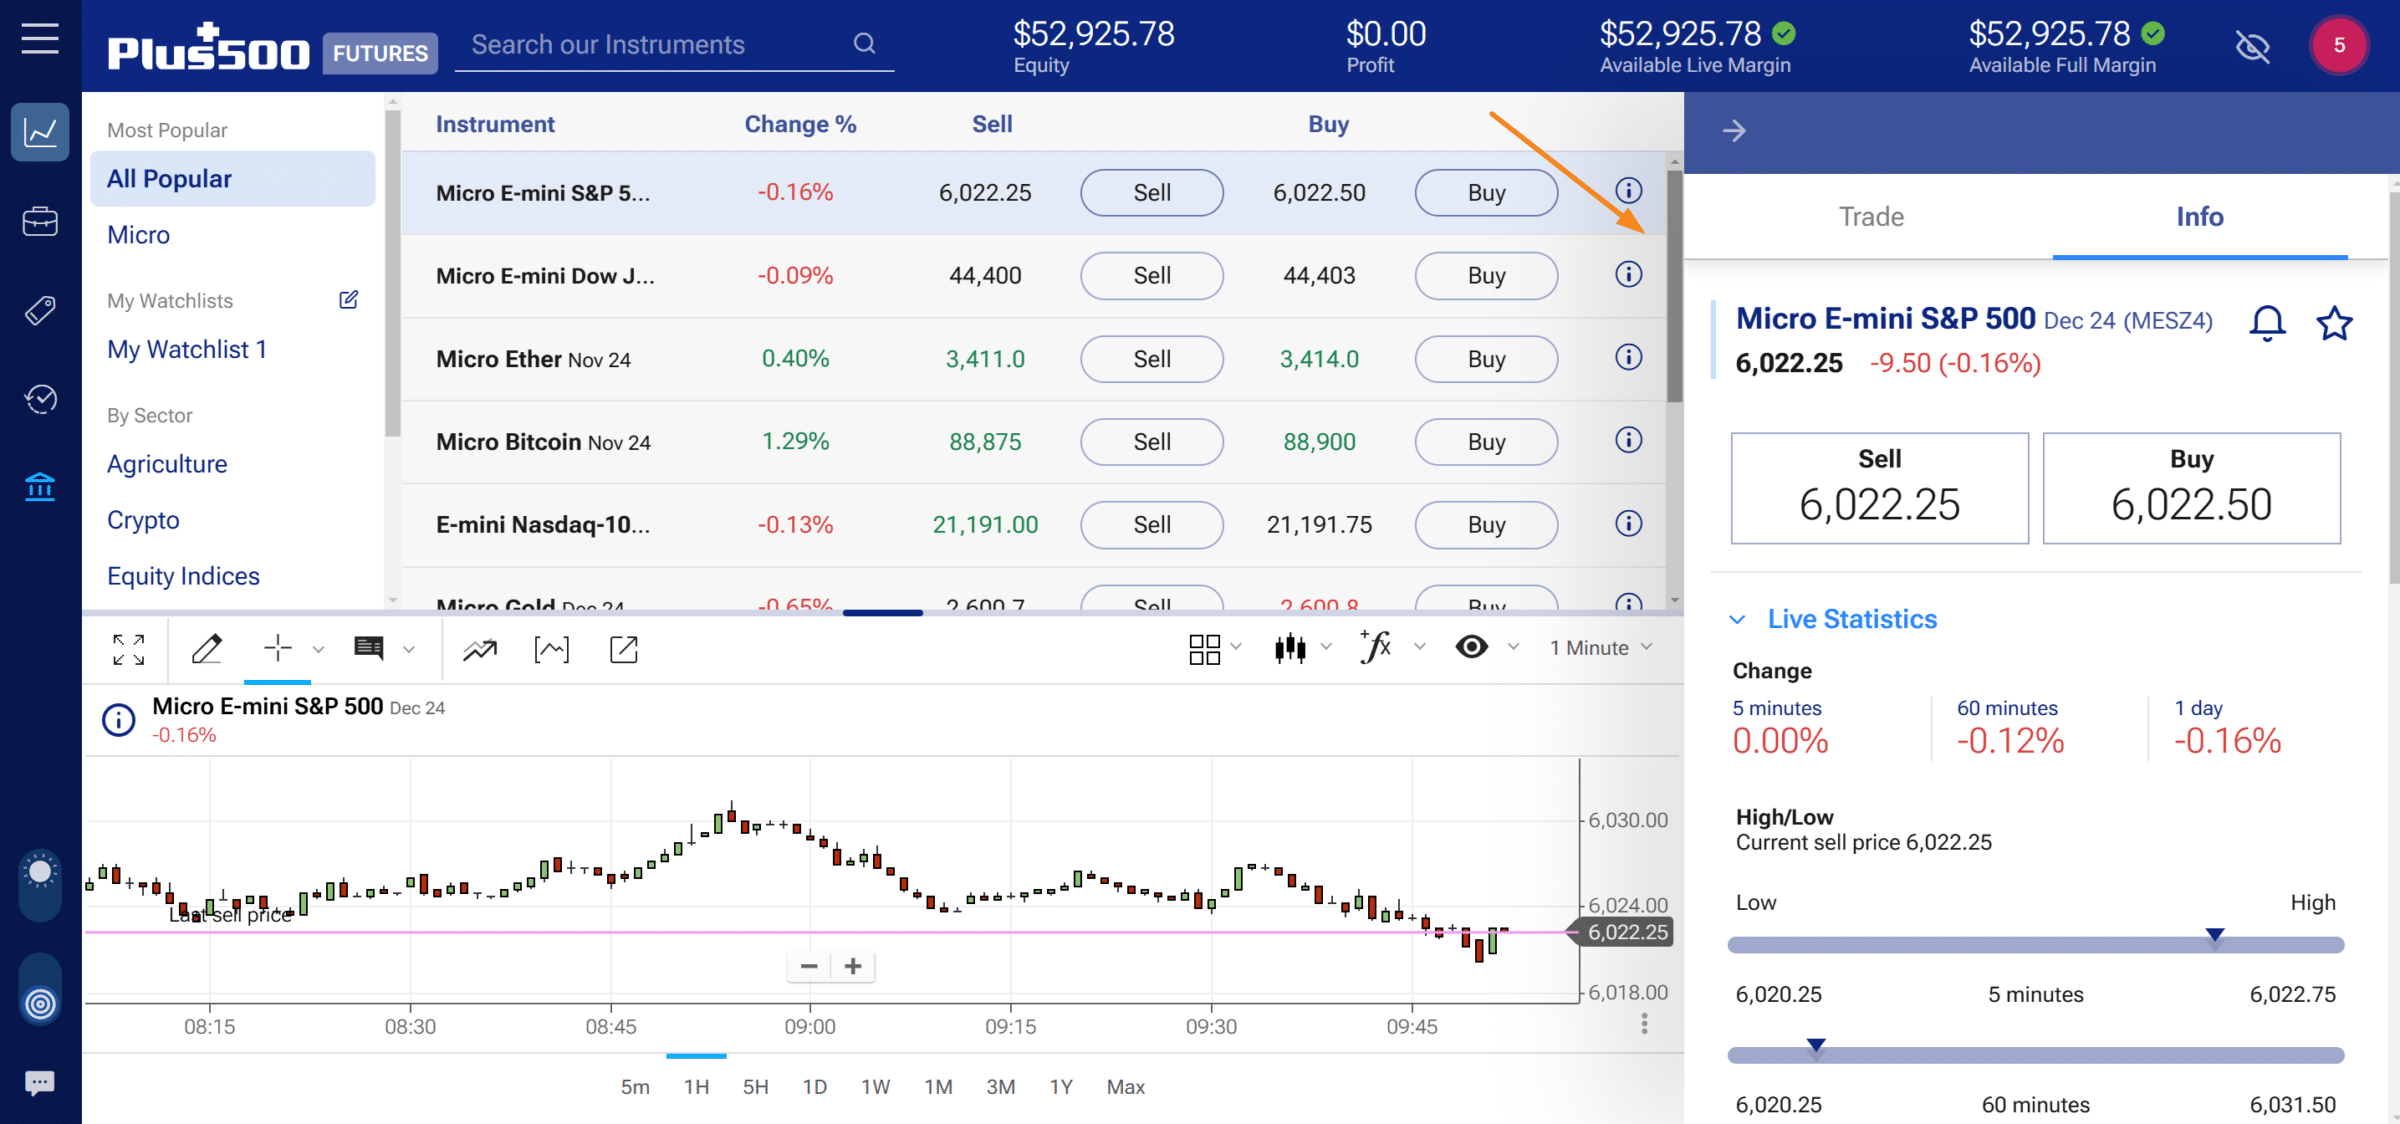
Task: Click 60 minutes high/low range slider
Action: pos(2036,1055)
